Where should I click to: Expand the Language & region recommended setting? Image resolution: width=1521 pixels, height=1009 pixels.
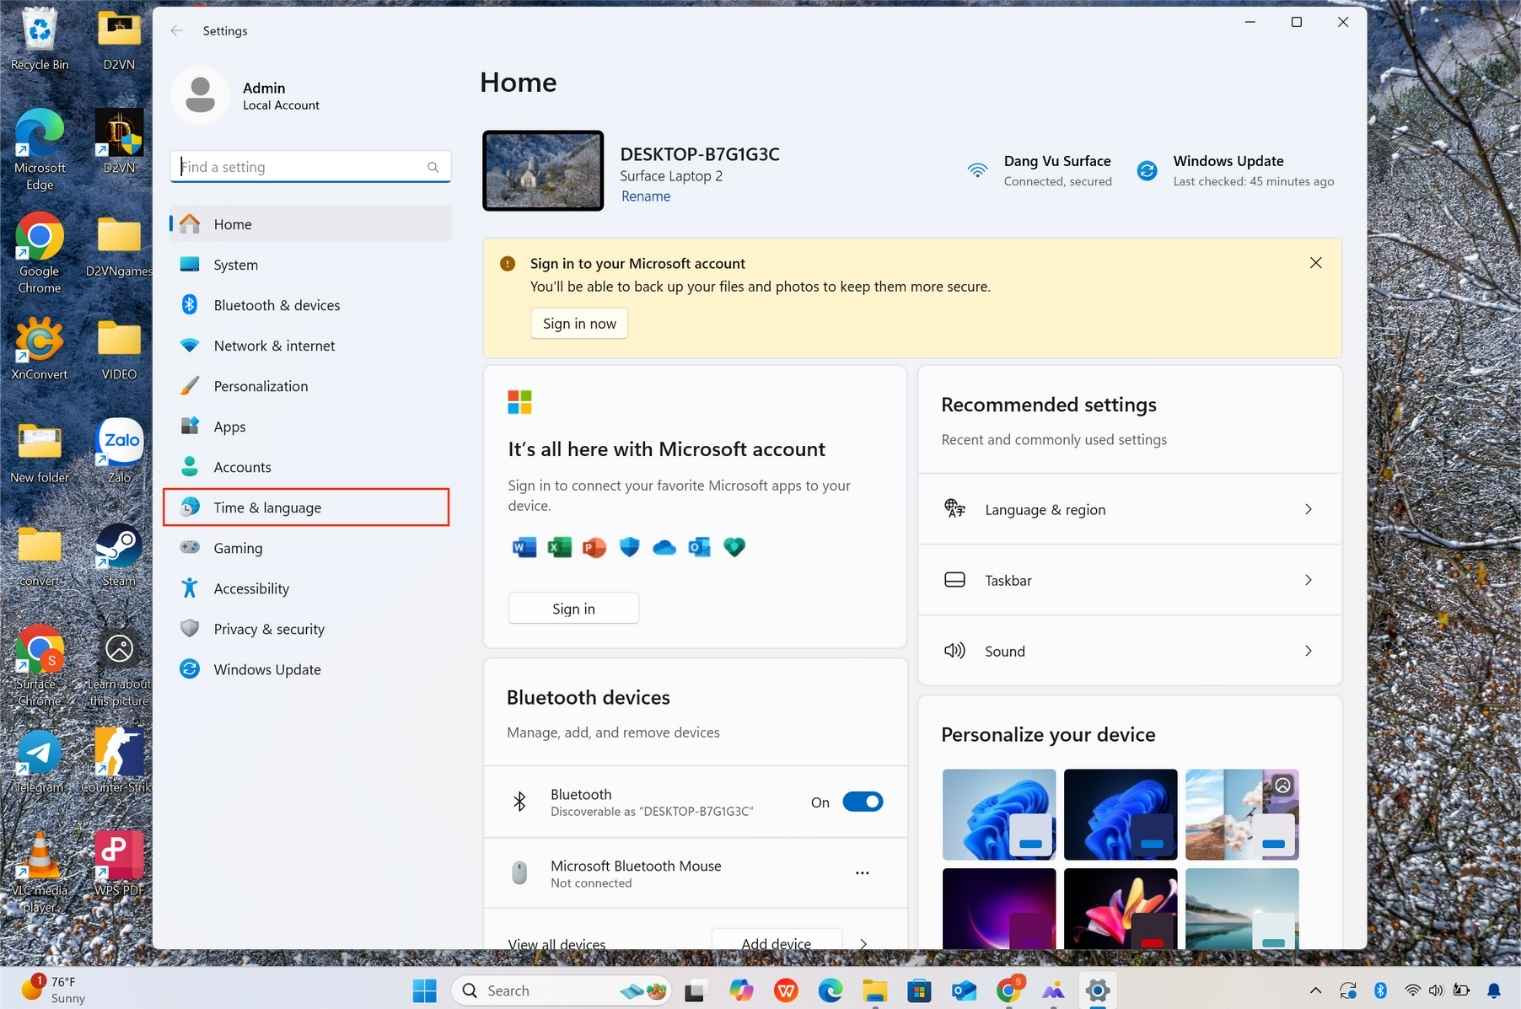click(x=1129, y=509)
